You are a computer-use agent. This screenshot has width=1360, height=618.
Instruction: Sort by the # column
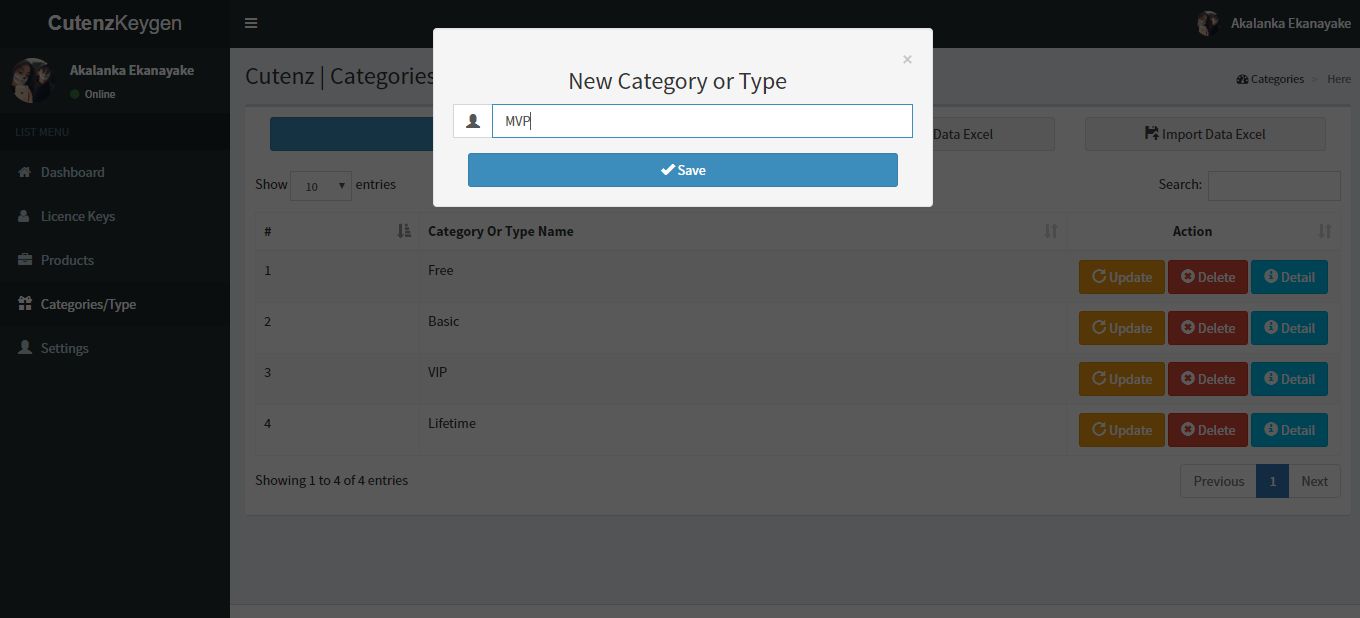[x=336, y=231]
